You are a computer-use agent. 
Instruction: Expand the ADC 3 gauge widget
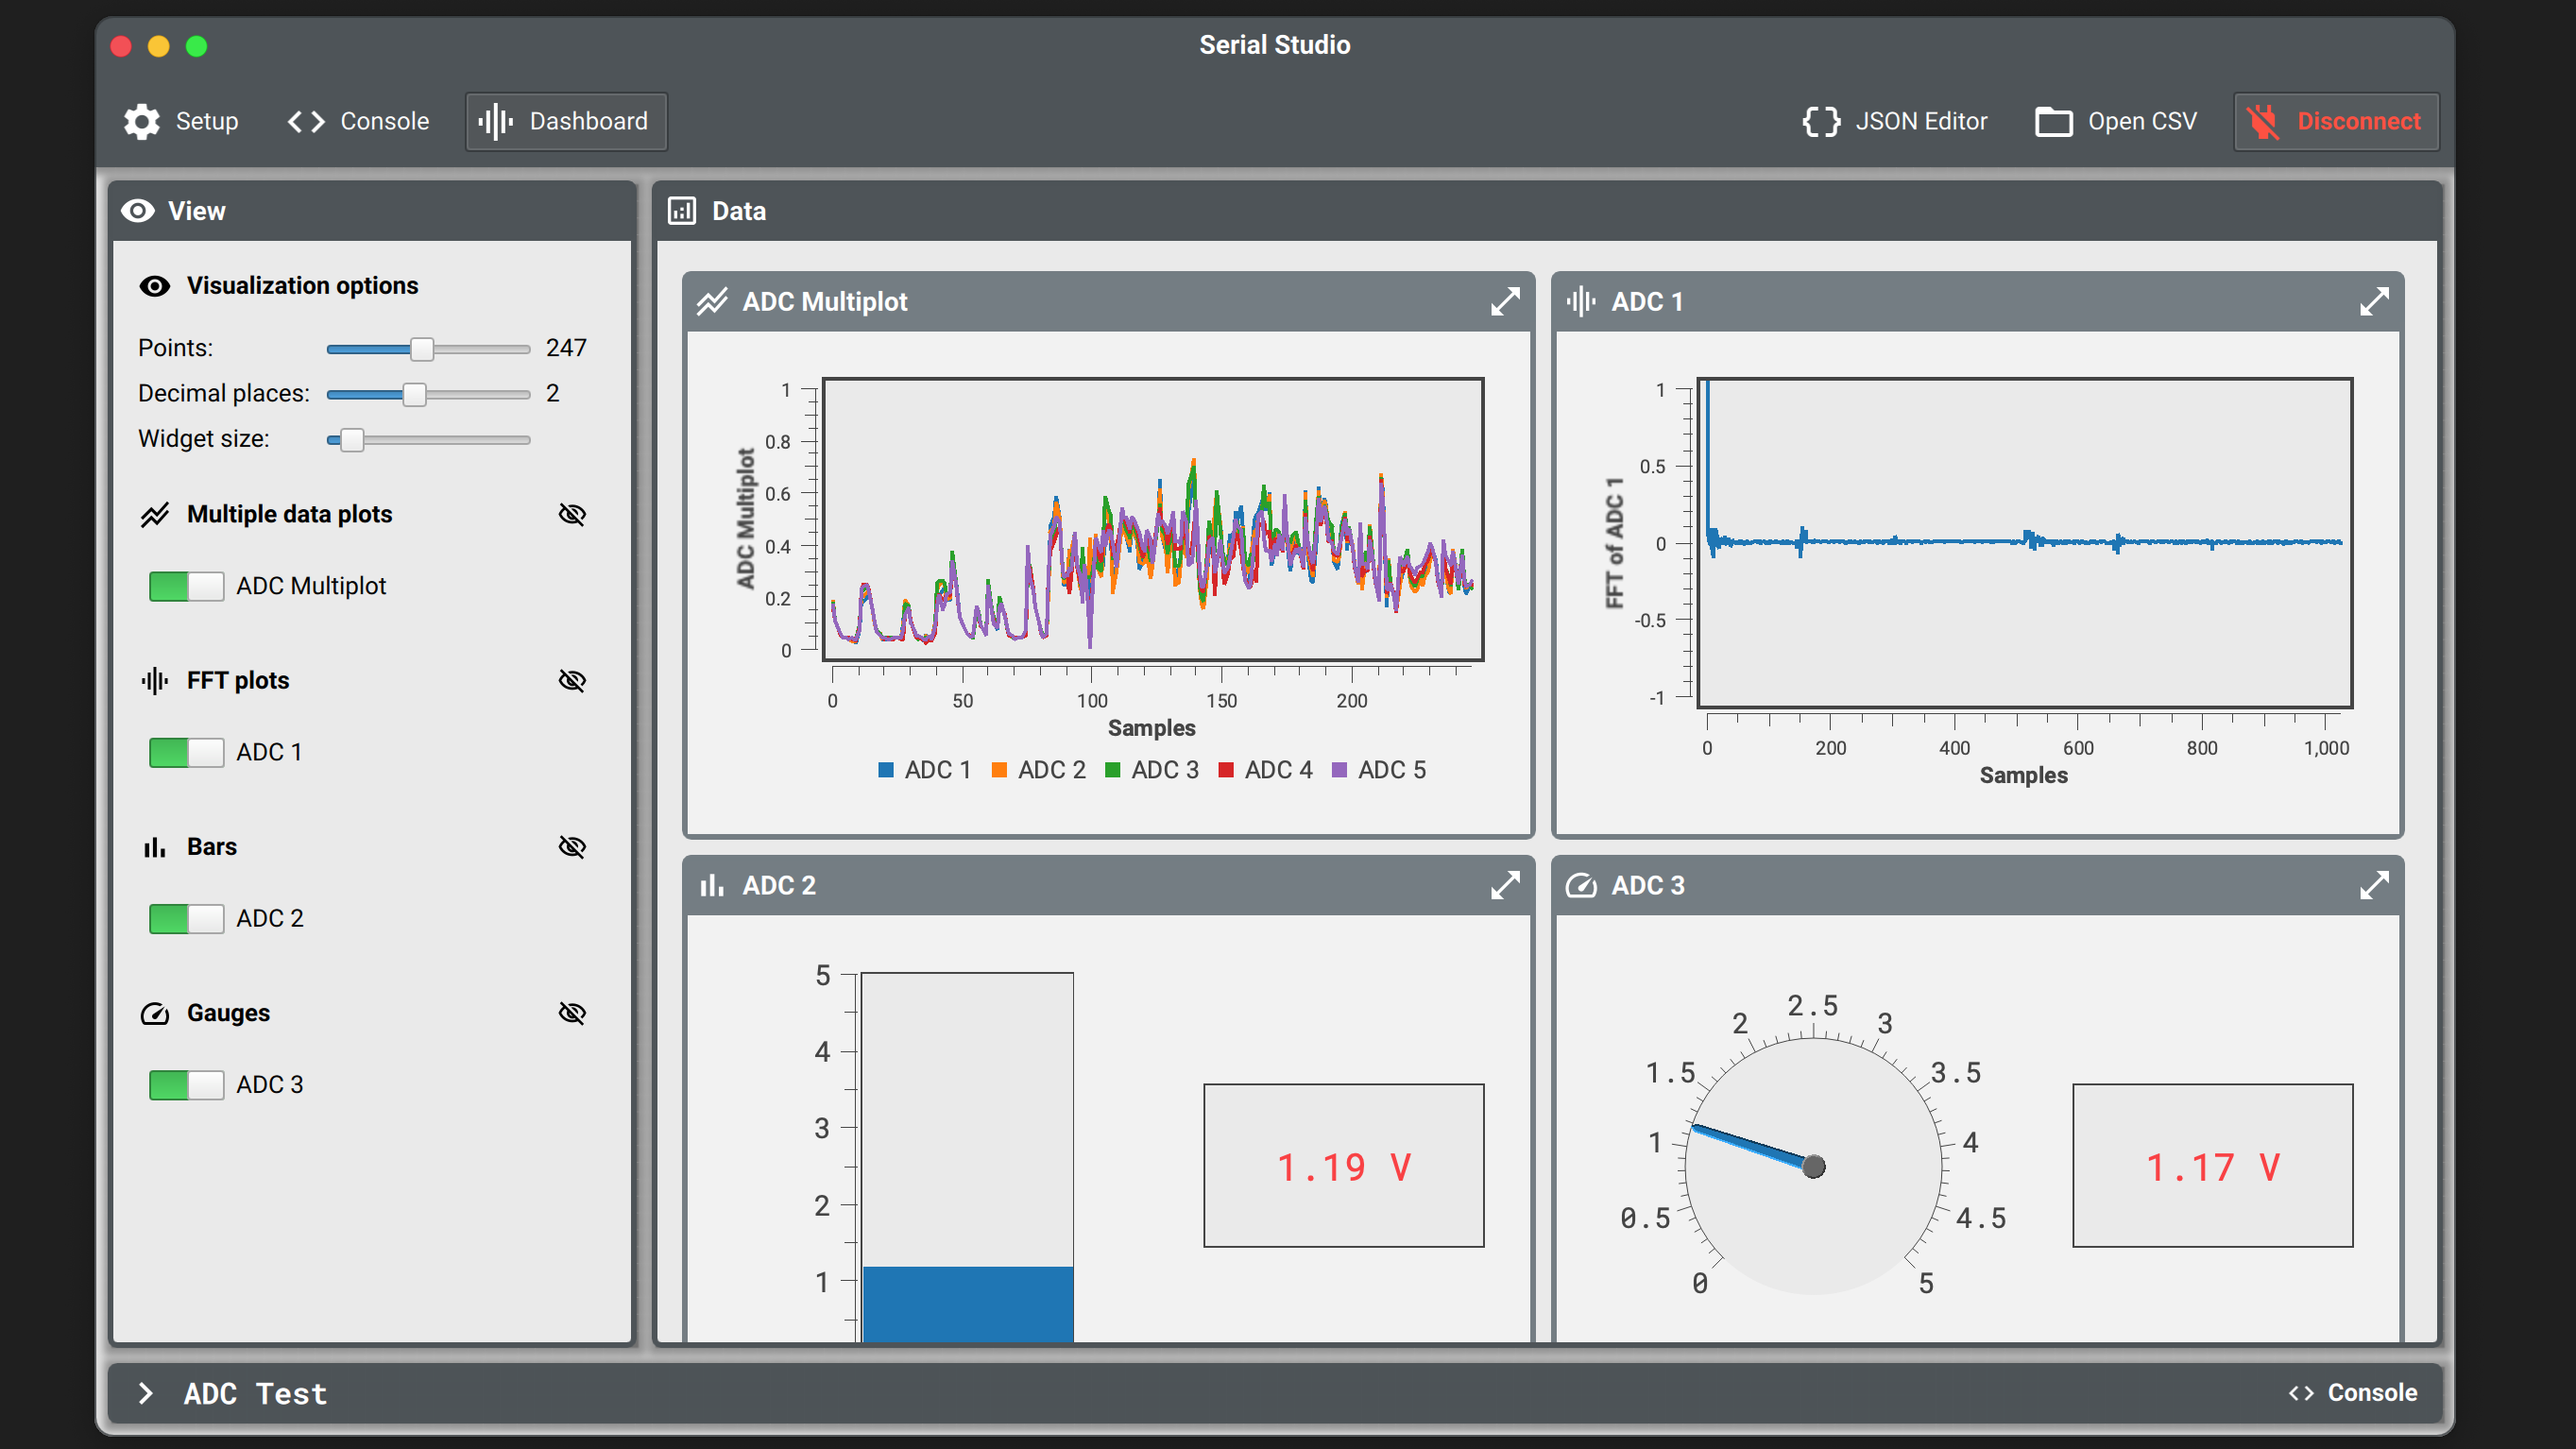click(2373, 885)
